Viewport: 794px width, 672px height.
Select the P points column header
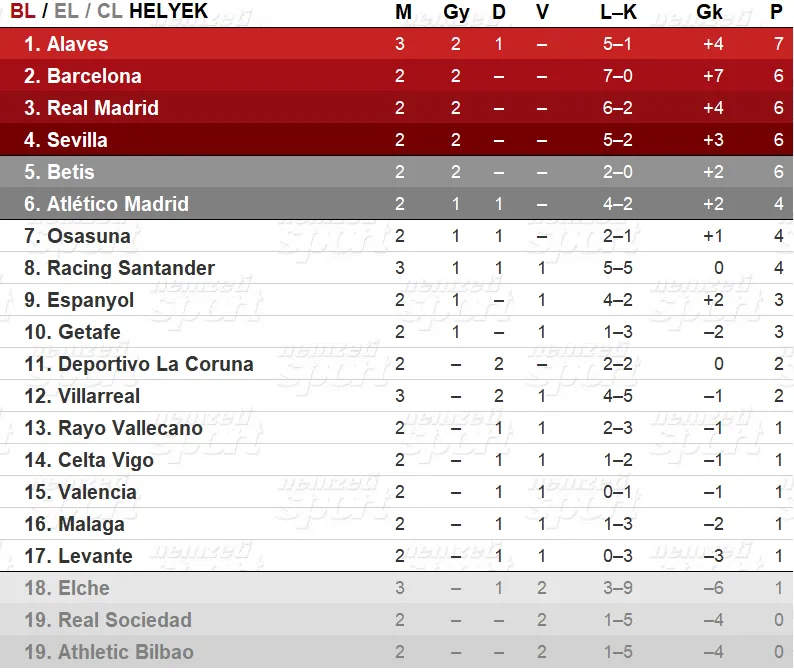(x=776, y=12)
